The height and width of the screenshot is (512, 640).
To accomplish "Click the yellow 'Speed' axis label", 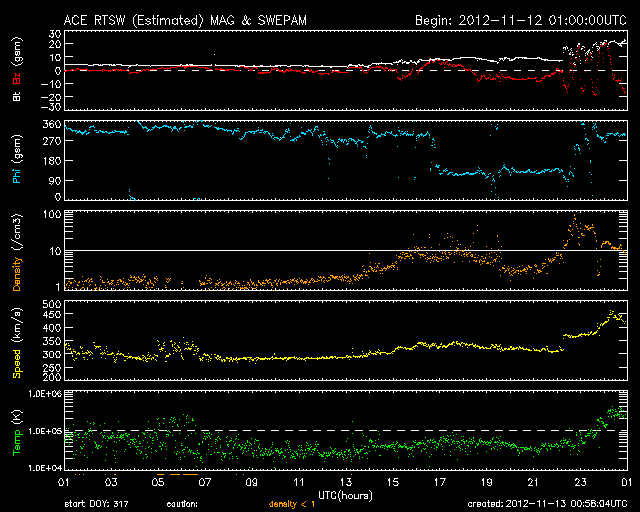I will (17, 364).
